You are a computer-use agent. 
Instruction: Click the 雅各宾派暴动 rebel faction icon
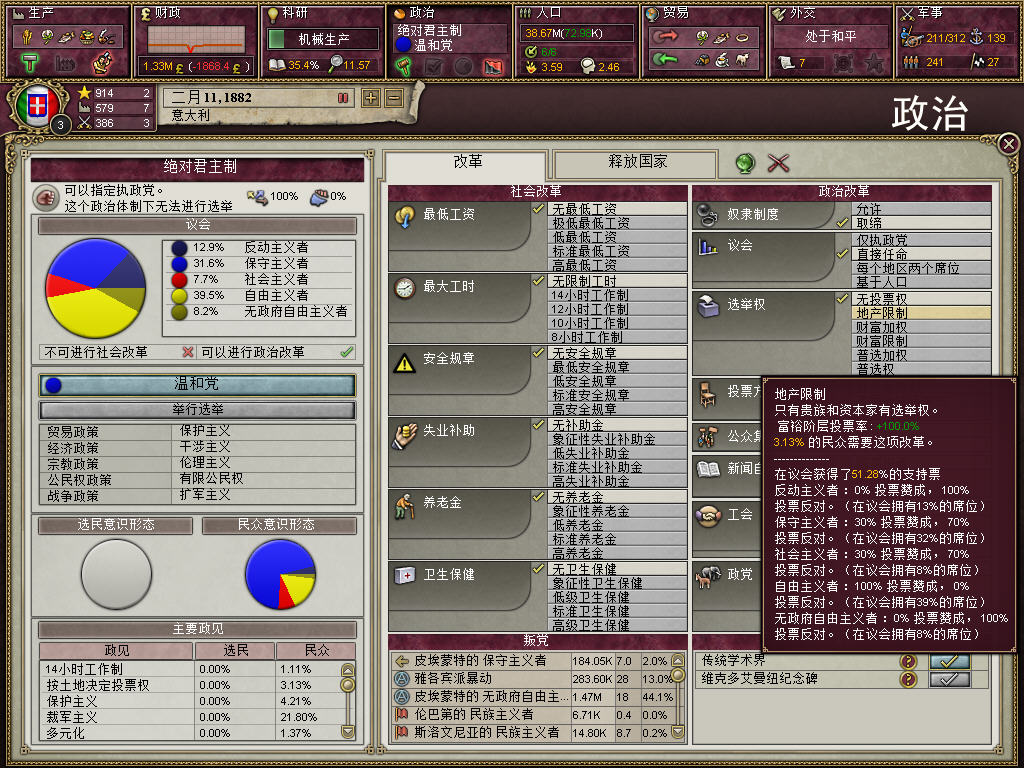click(402, 679)
